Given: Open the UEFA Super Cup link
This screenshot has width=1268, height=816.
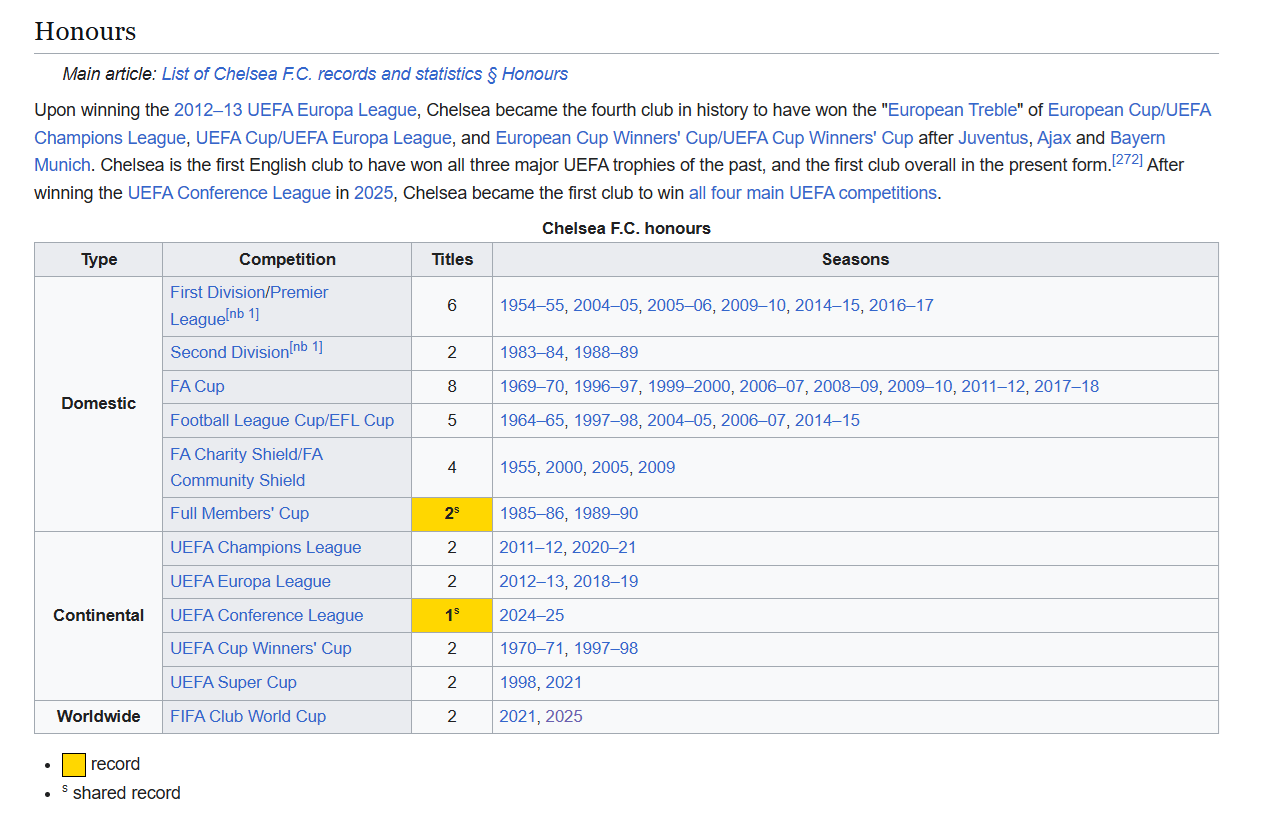Looking at the screenshot, I should point(233,683).
